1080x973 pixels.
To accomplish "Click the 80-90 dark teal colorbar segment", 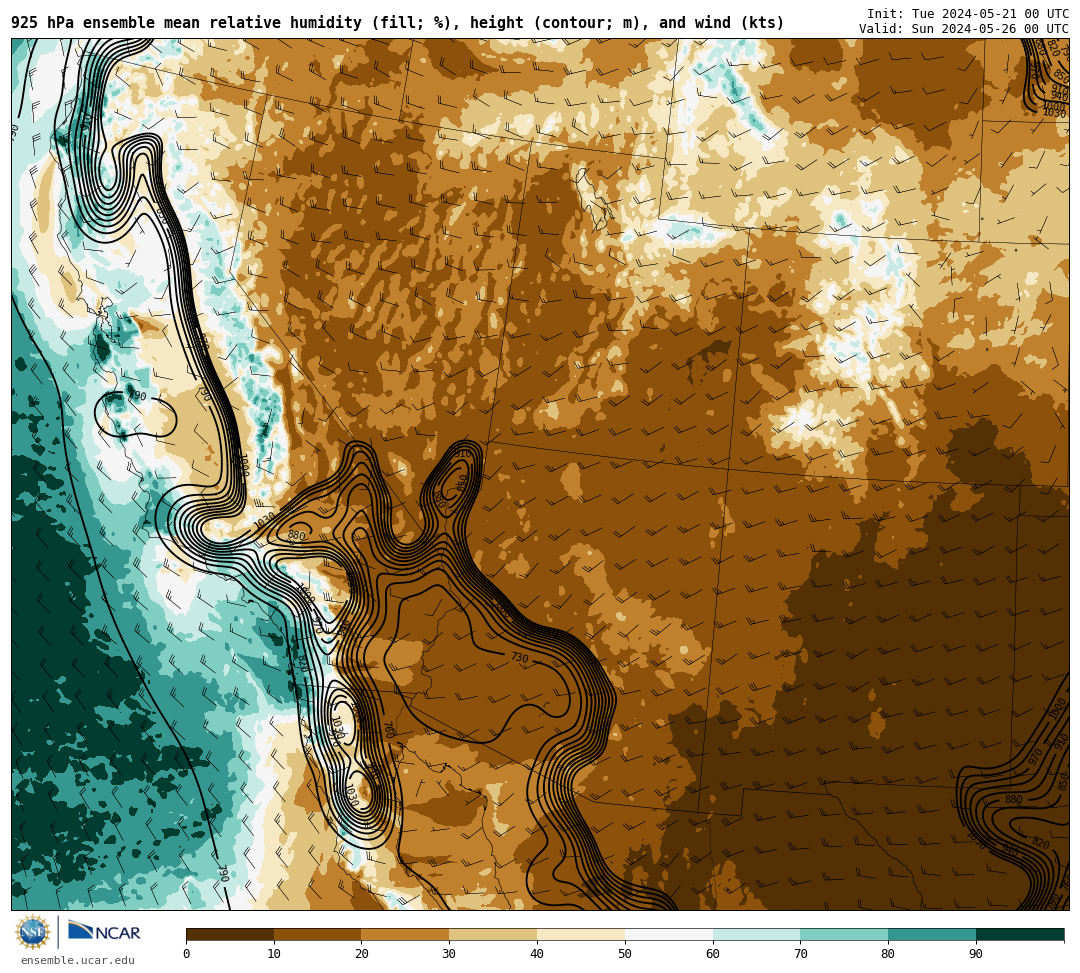I will 932,934.
